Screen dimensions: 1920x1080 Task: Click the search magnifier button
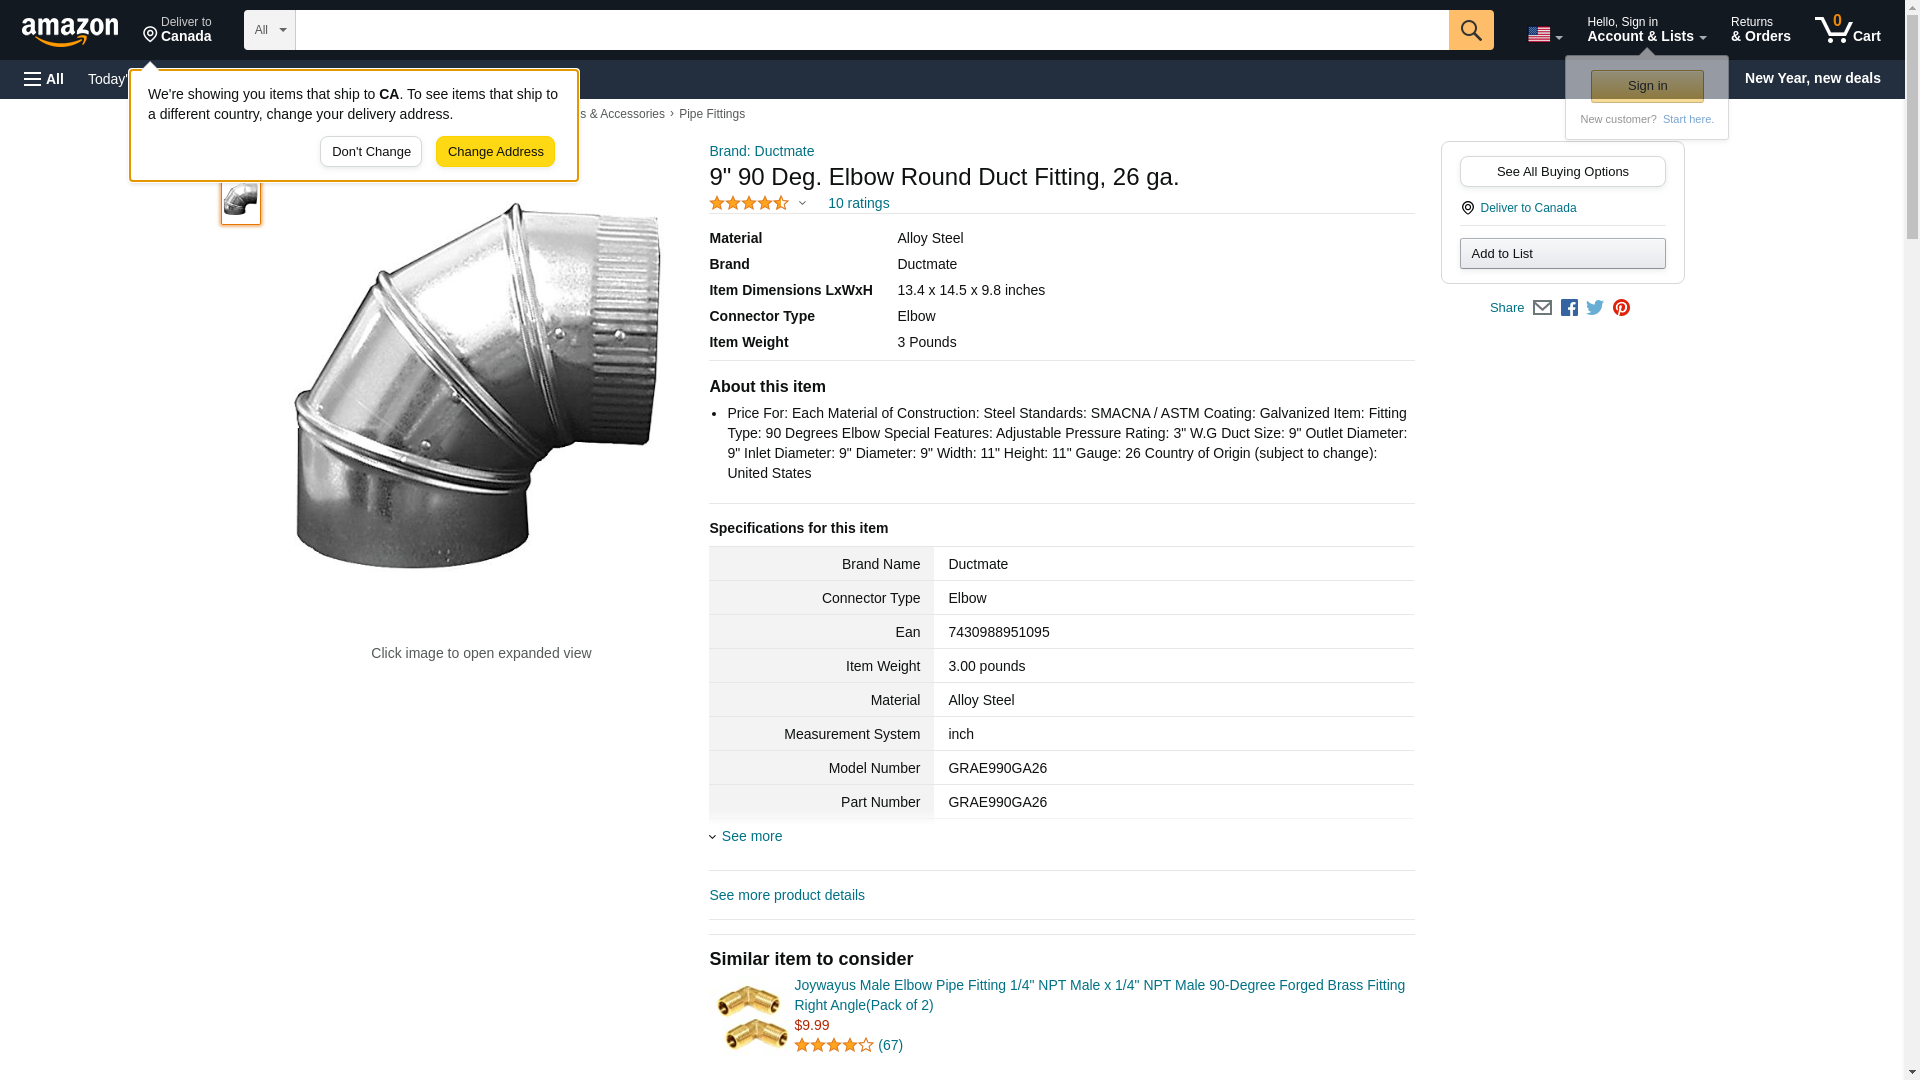click(1470, 30)
